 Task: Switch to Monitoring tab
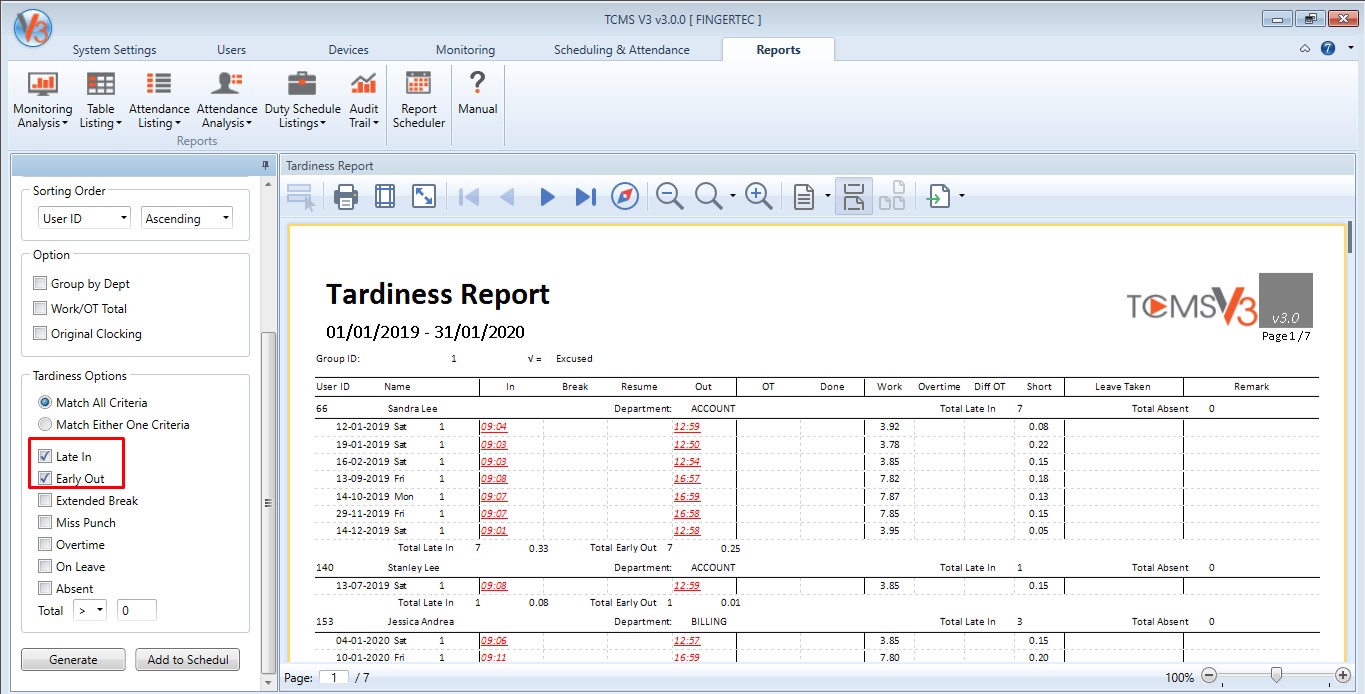[465, 50]
